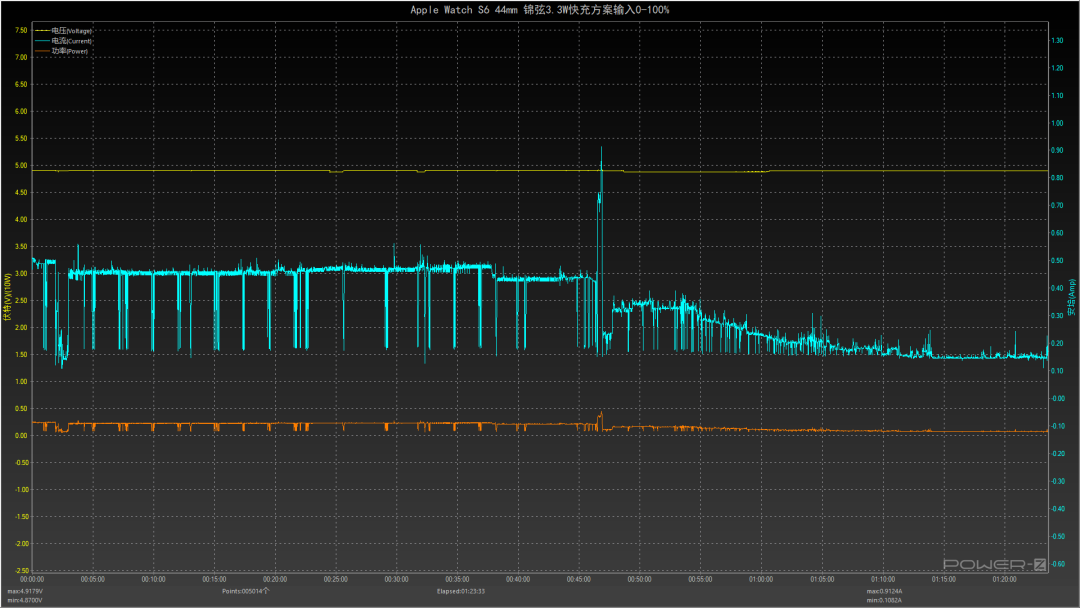Click the 0.90 tick on the amp axis

pos(1057,151)
